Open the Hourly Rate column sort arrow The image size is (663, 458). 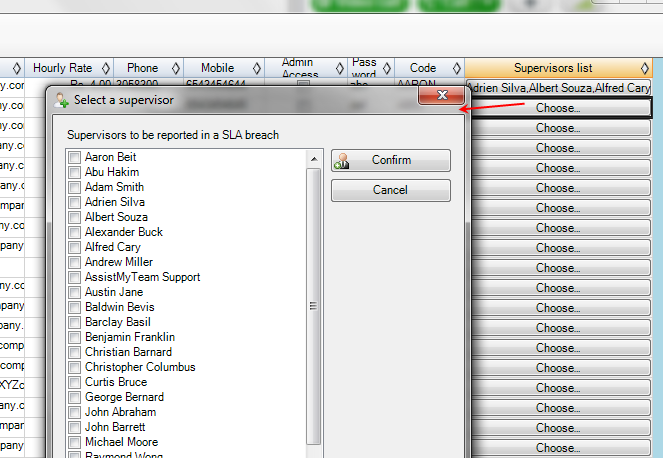tap(104, 68)
